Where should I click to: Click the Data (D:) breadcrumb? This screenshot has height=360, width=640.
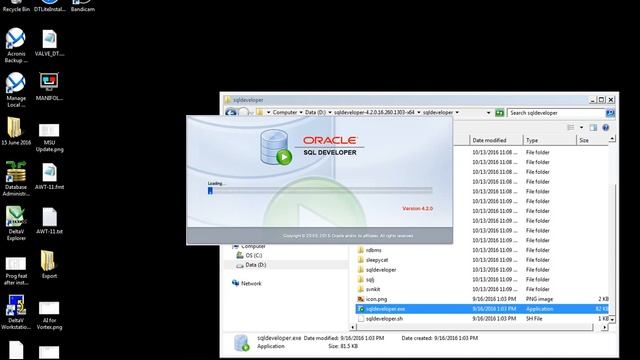pyautogui.click(x=316, y=112)
